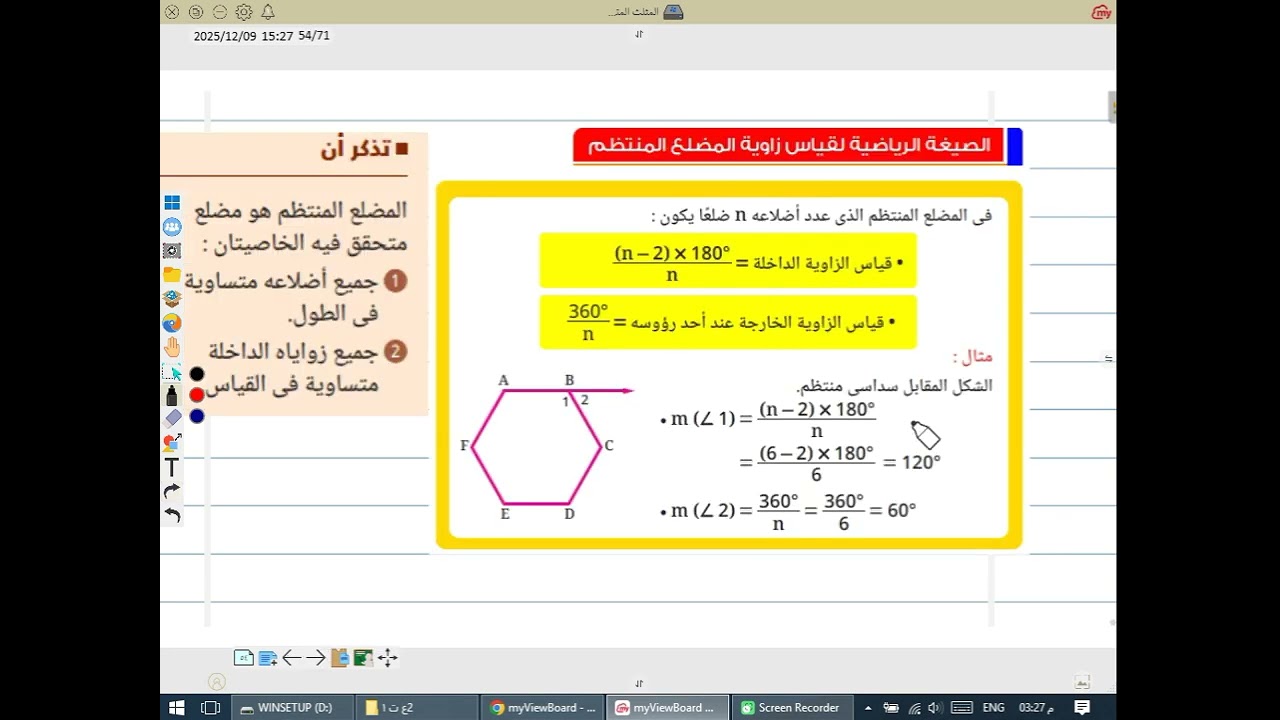Switch to the folder window '2ع ت 1' on taskbar
This screenshot has width=1280, height=720.
[416, 707]
